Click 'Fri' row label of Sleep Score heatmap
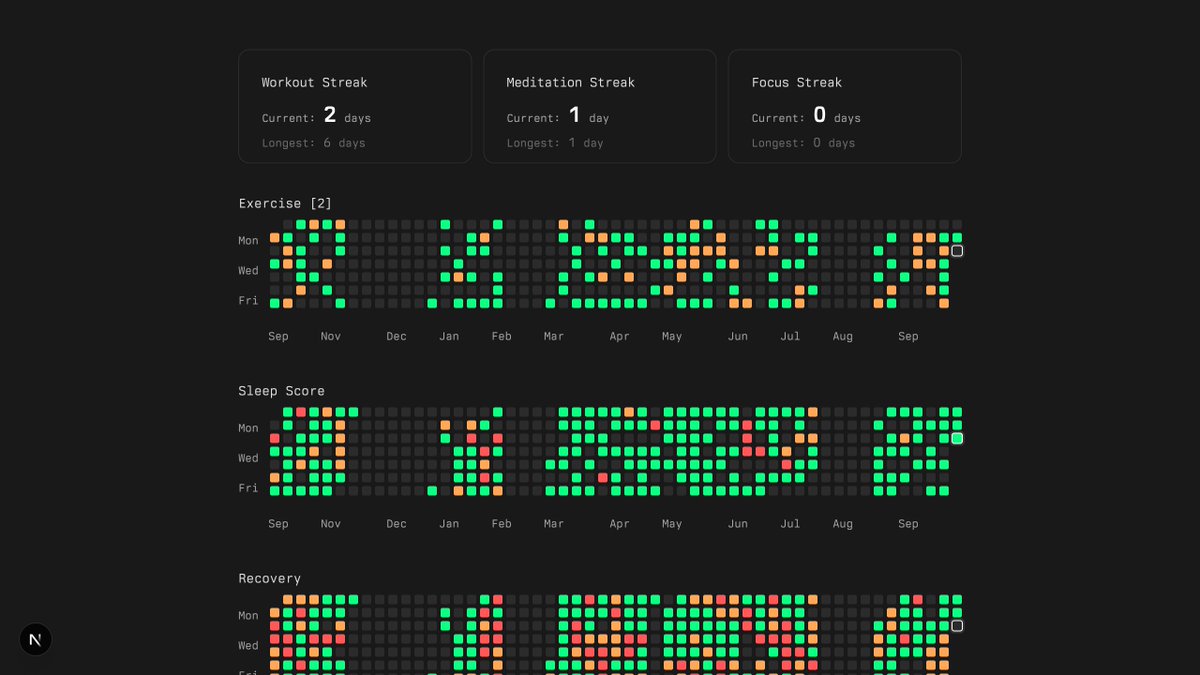The height and width of the screenshot is (675, 1200). point(248,488)
